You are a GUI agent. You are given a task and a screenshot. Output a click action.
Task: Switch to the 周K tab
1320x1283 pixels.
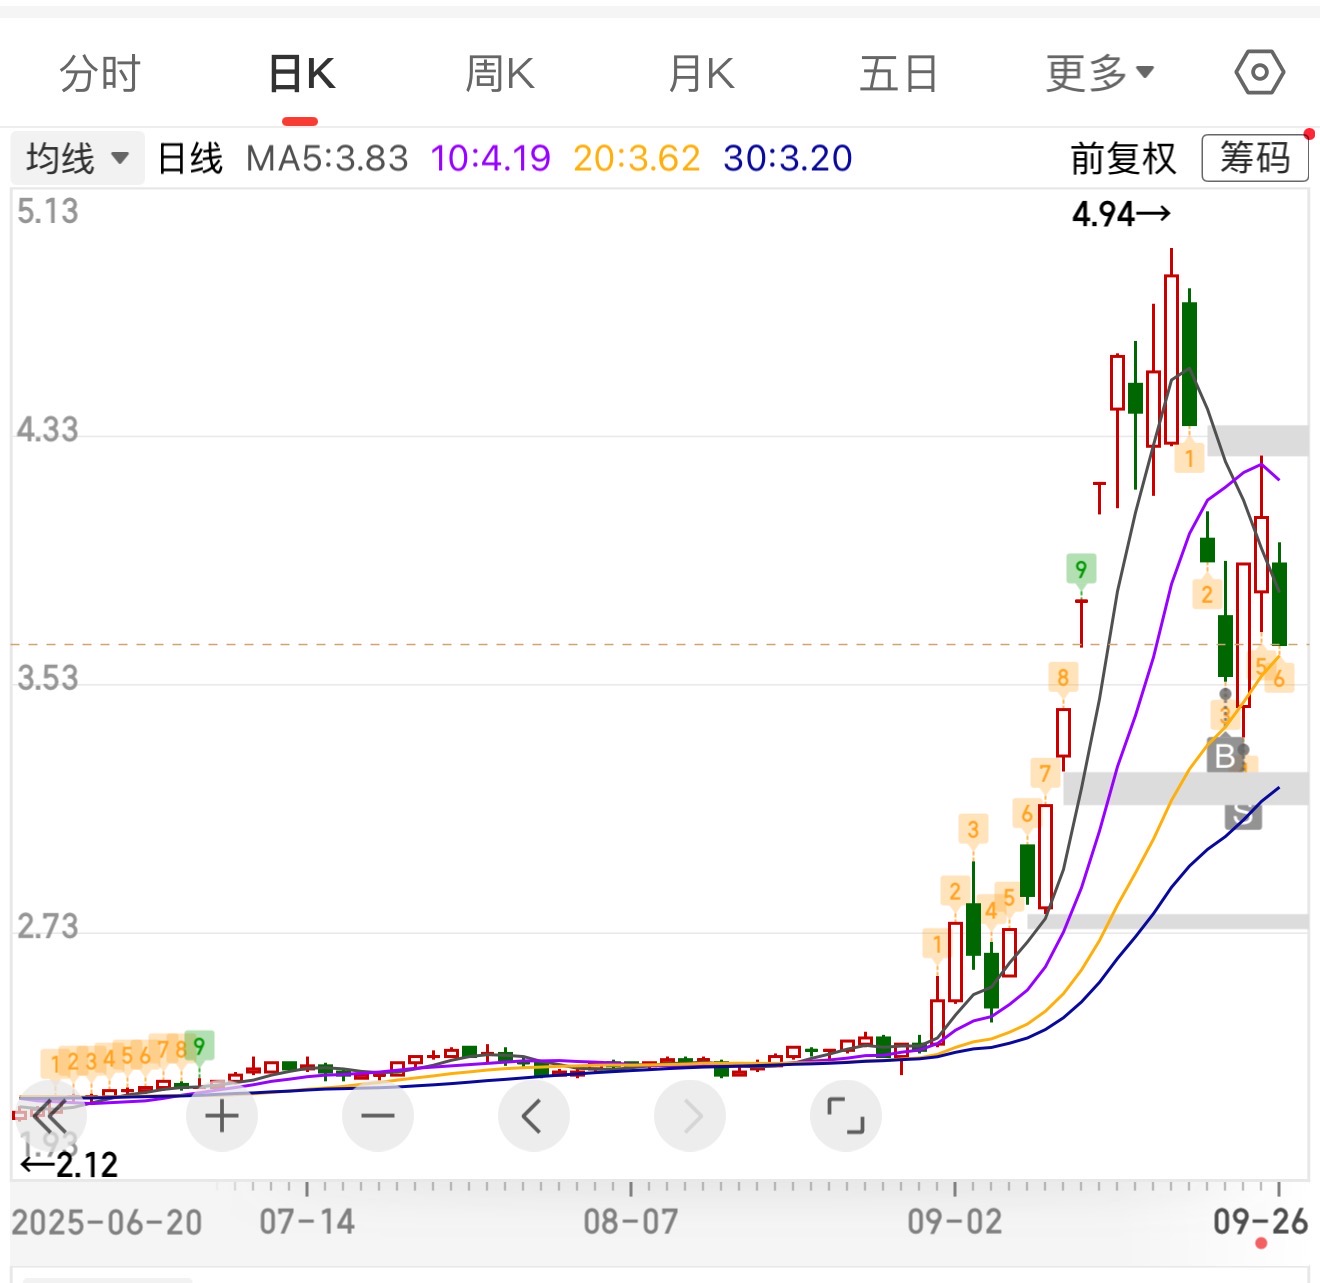point(500,74)
